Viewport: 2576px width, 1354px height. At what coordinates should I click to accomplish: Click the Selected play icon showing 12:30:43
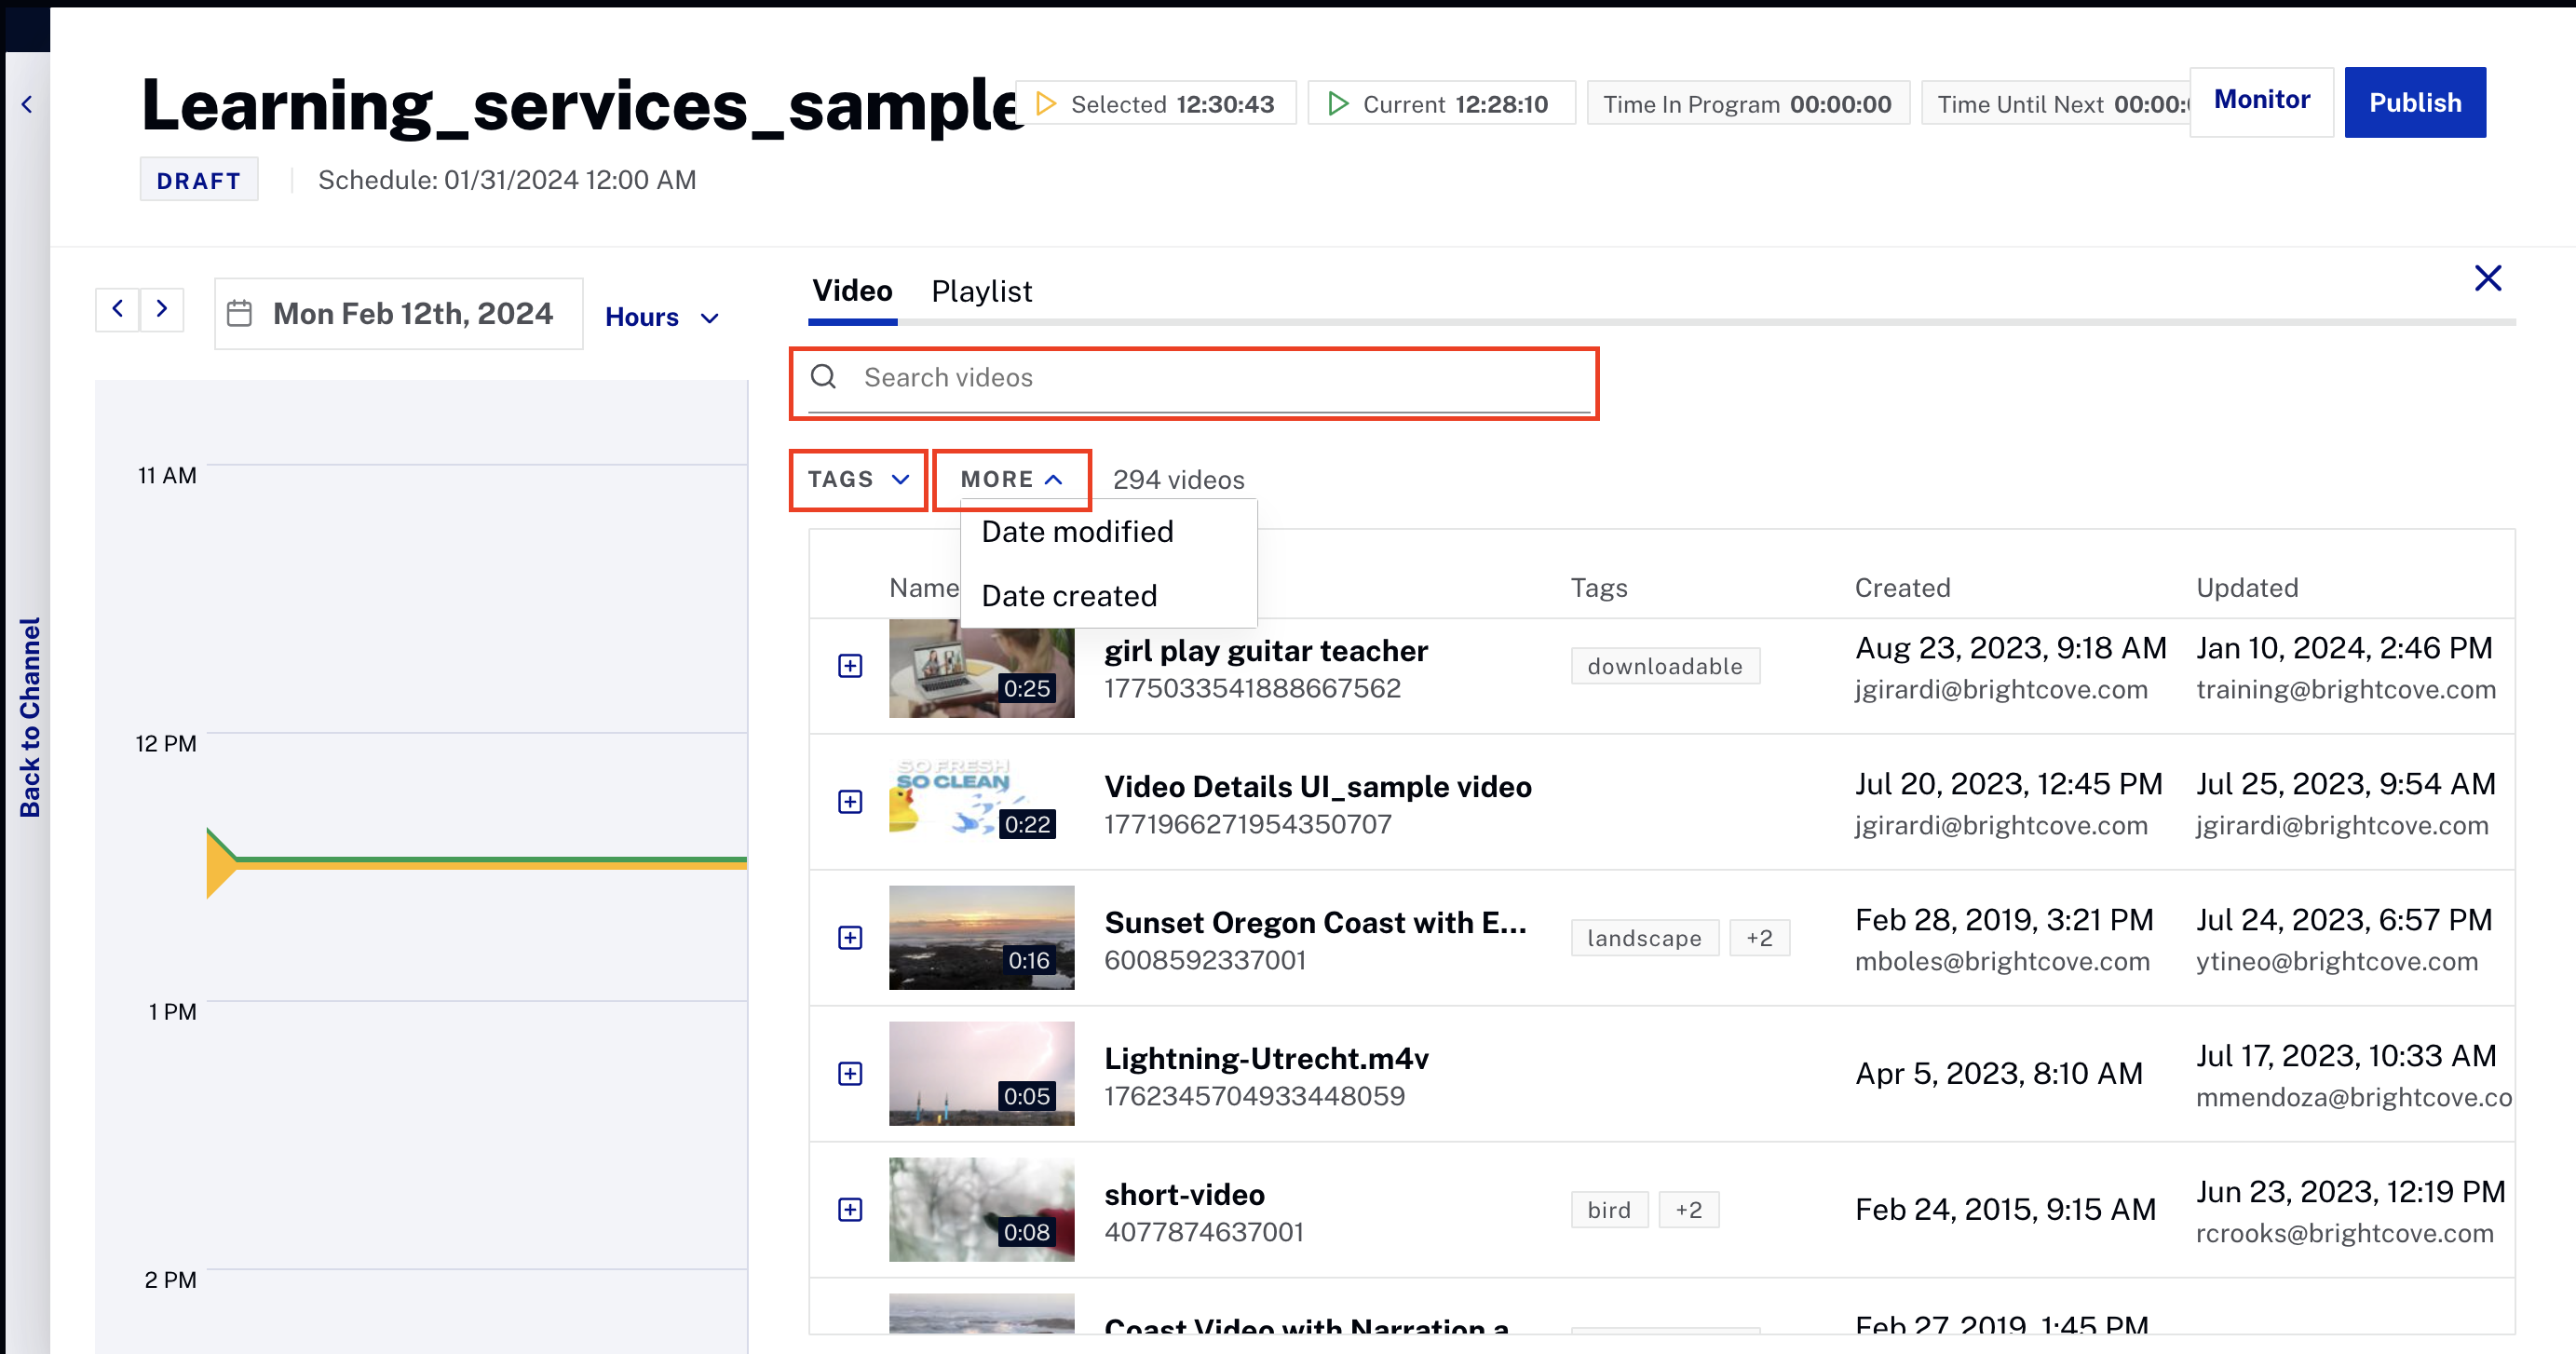click(1043, 102)
